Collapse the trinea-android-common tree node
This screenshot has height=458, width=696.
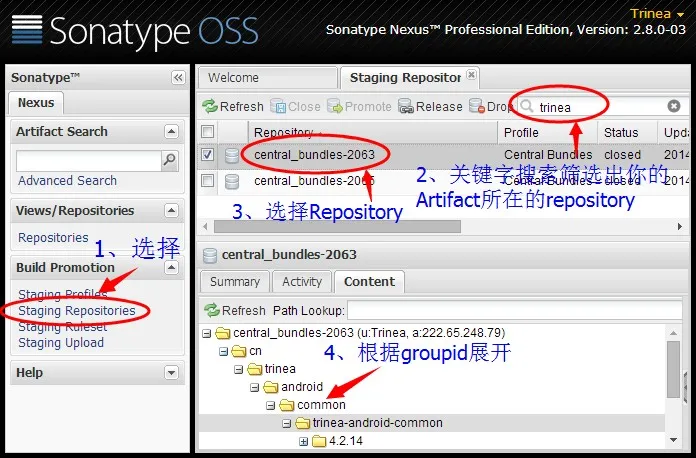pyautogui.click(x=287, y=423)
